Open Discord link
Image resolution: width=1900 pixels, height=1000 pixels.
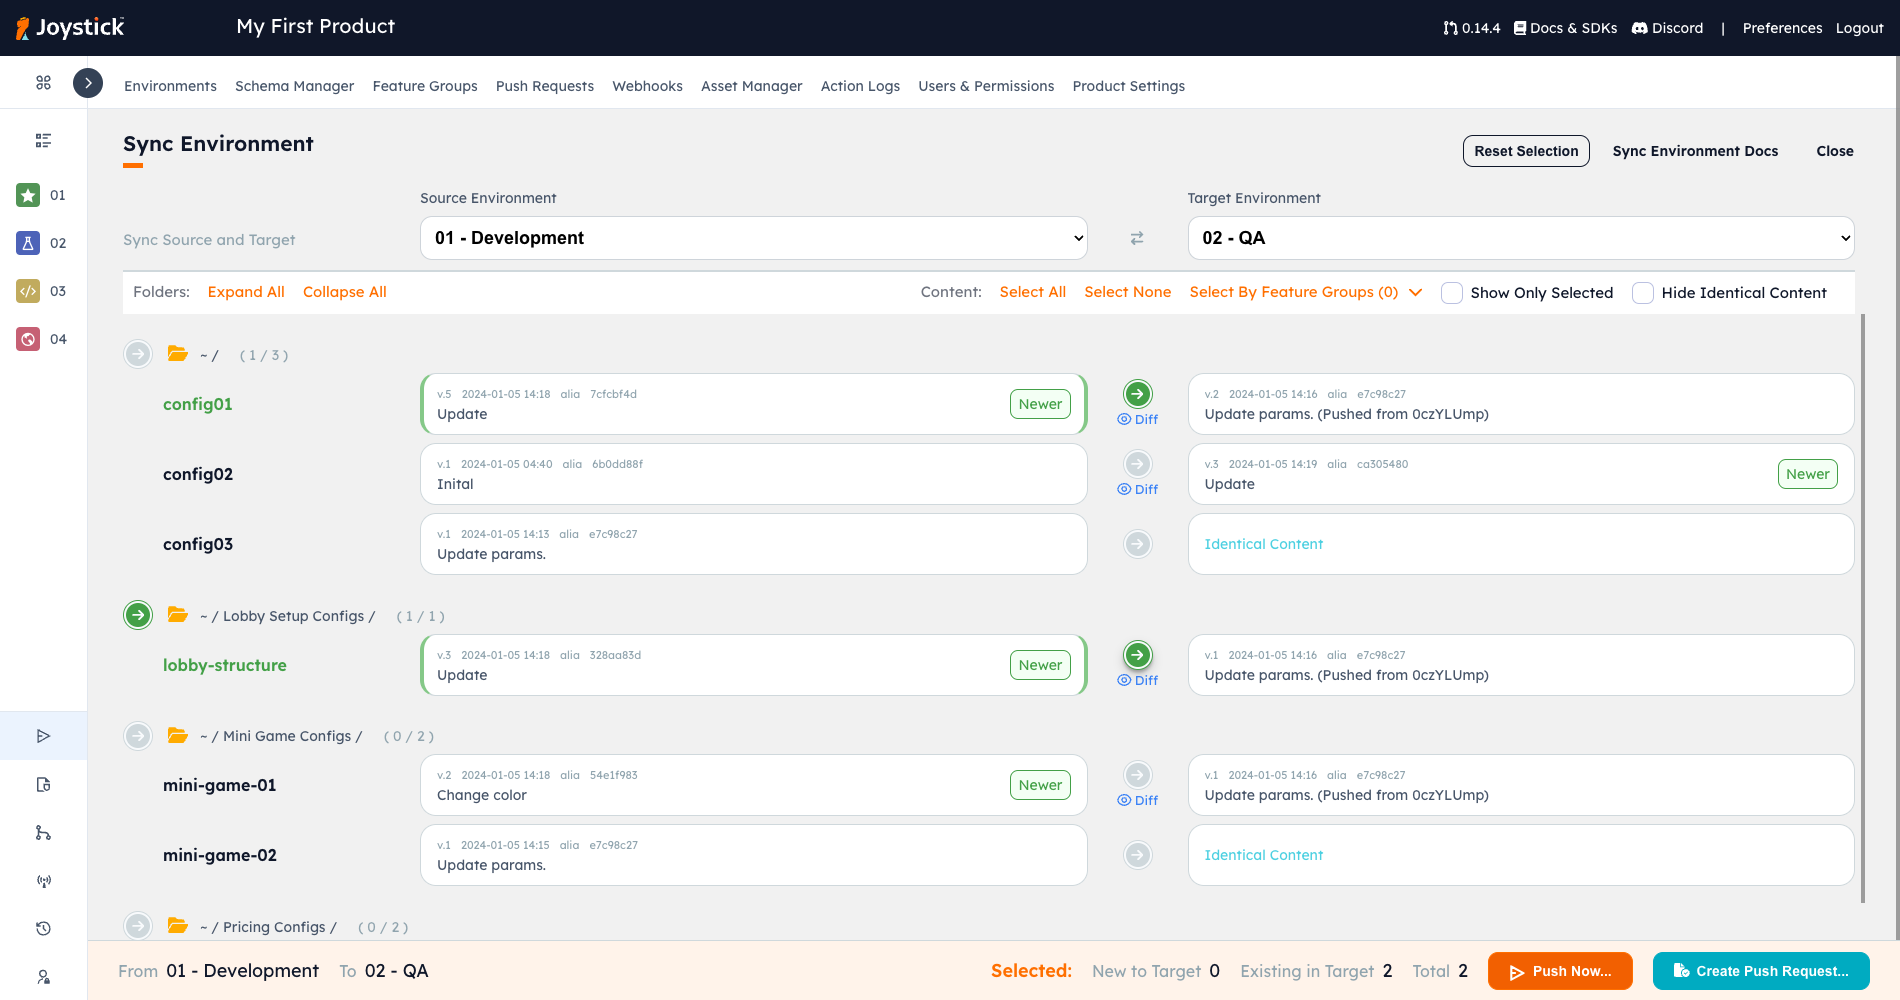(x=1667, y=28)
